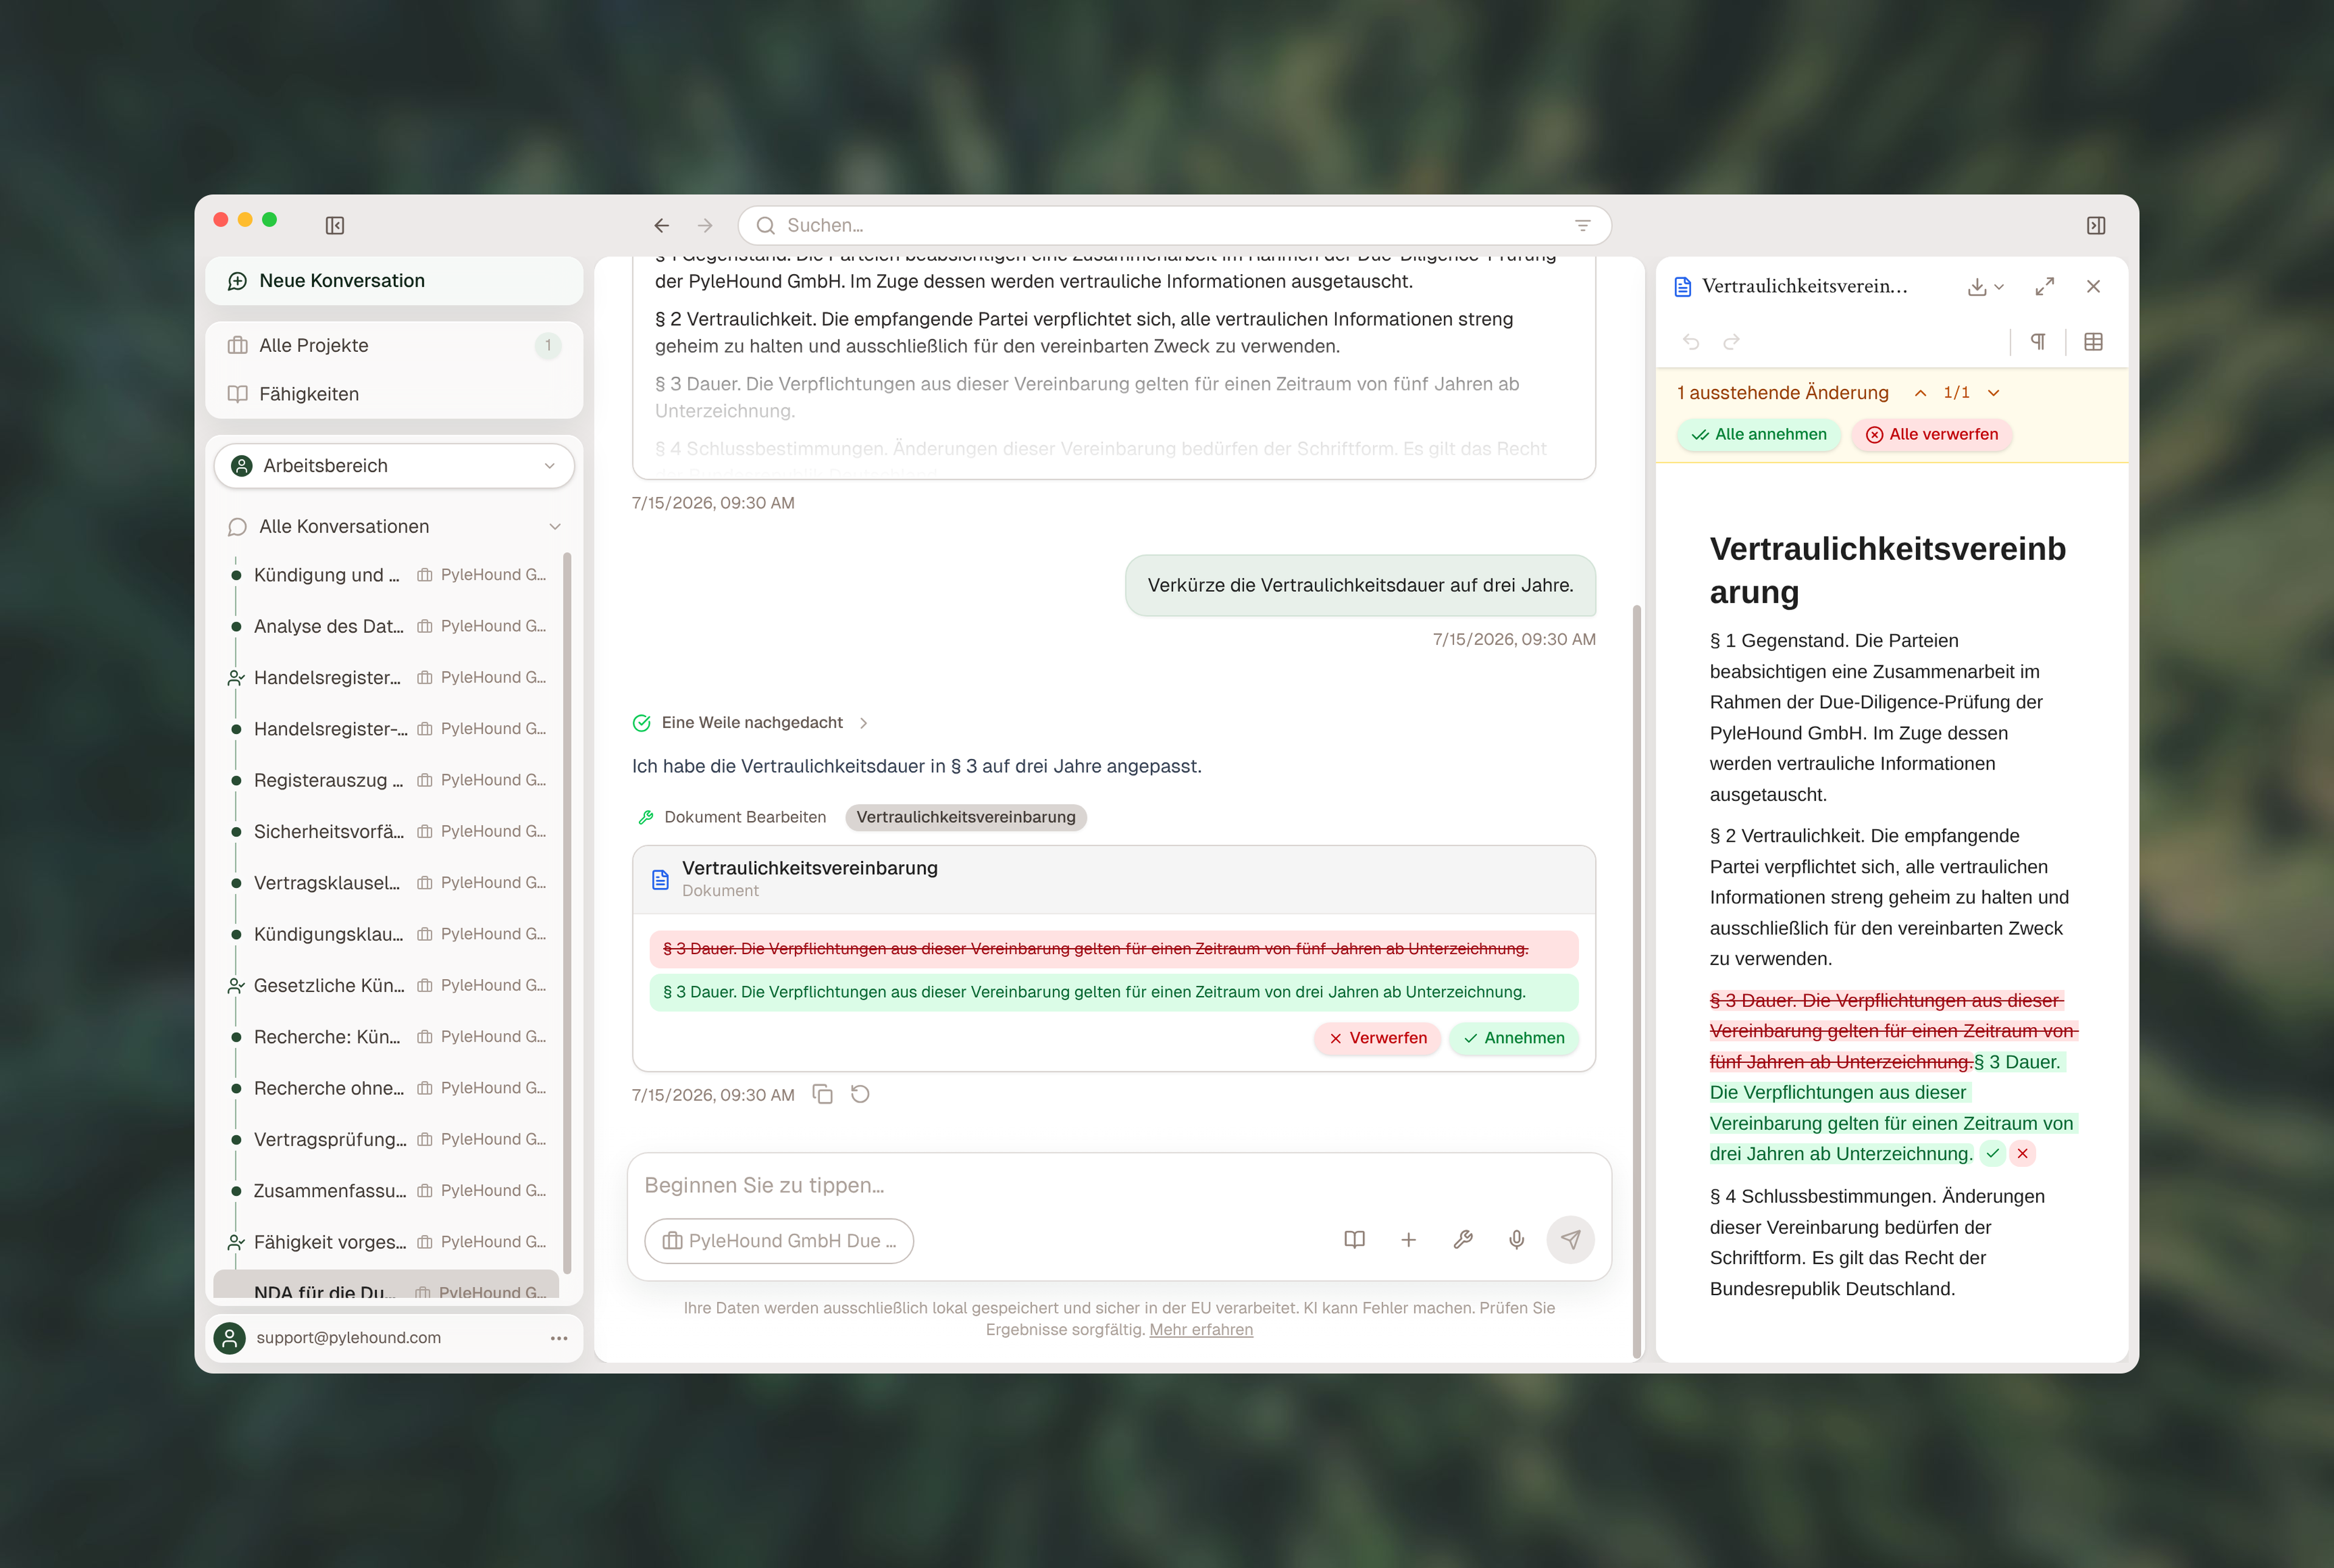This screenshot has height=1568, width=2334.
Task: Undo the last document edit
Action: click(x=1691, y=342)
